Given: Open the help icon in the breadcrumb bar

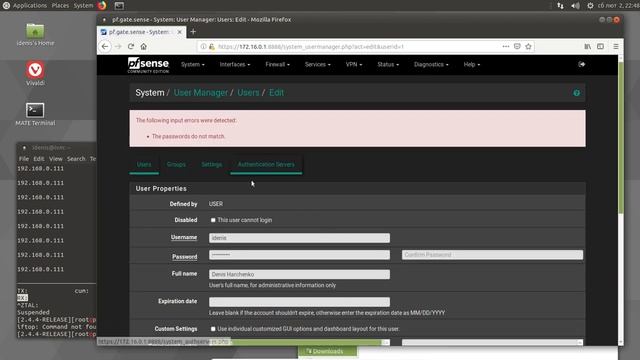Looking at the screenshot, I should pyautogui.click(x=576, y=93).
